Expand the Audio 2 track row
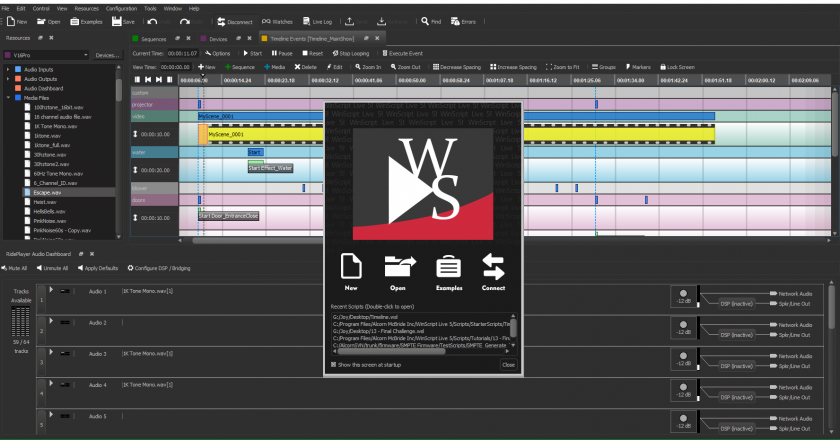 click(51, 321)
